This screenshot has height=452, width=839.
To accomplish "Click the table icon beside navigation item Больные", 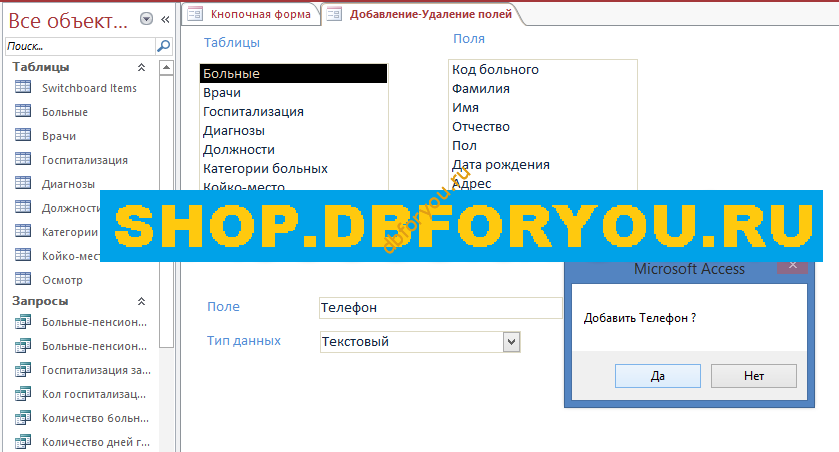I will click(x=23, y=111).
